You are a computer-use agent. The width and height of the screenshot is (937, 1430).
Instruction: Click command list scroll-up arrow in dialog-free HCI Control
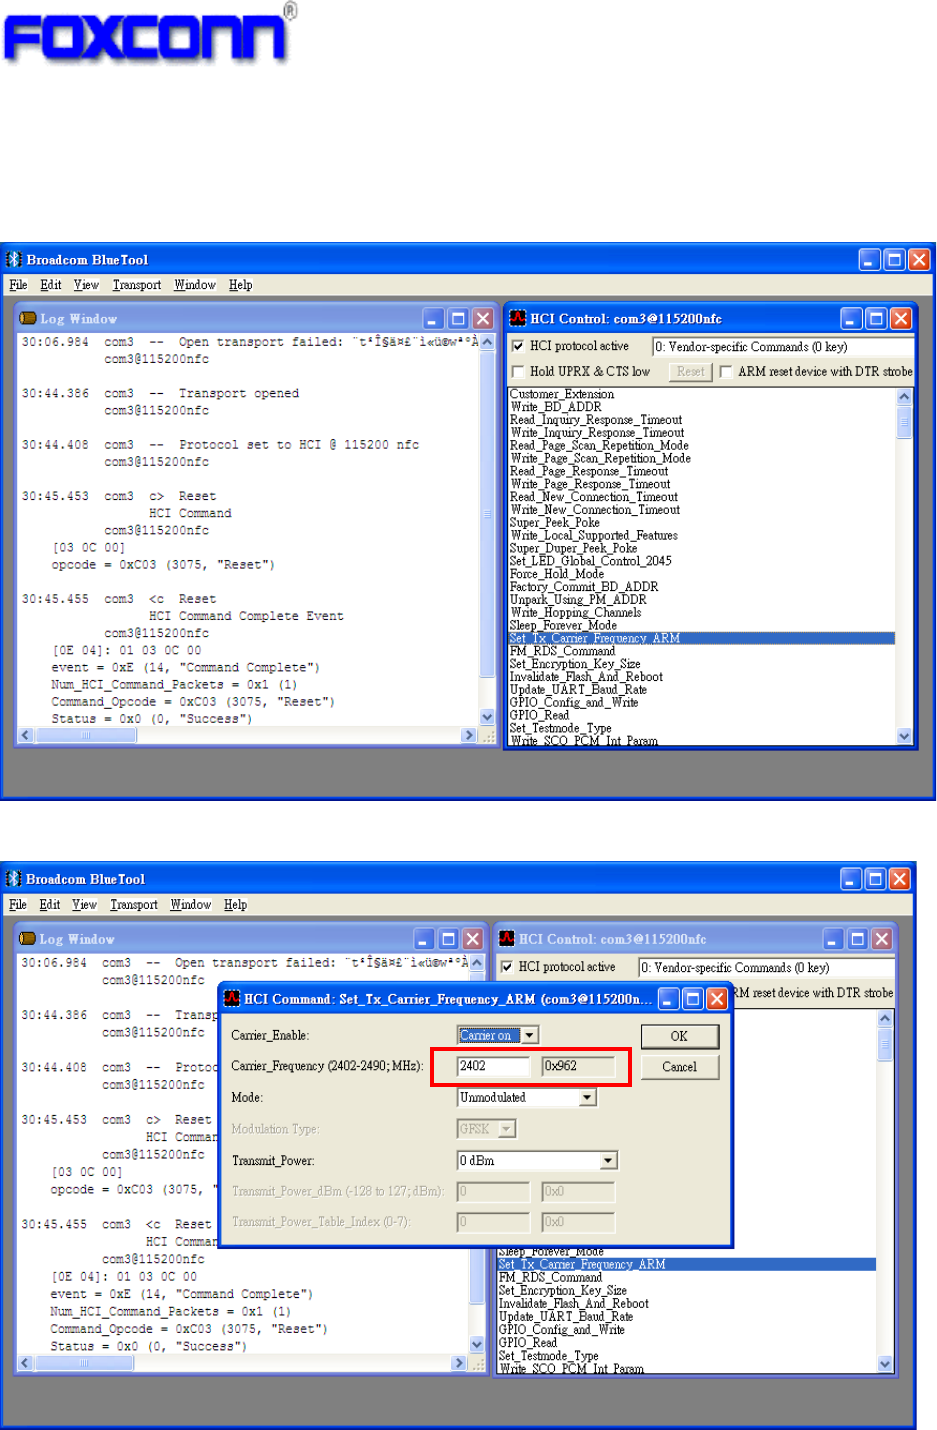pyautogui.click(x=904, y=396)
